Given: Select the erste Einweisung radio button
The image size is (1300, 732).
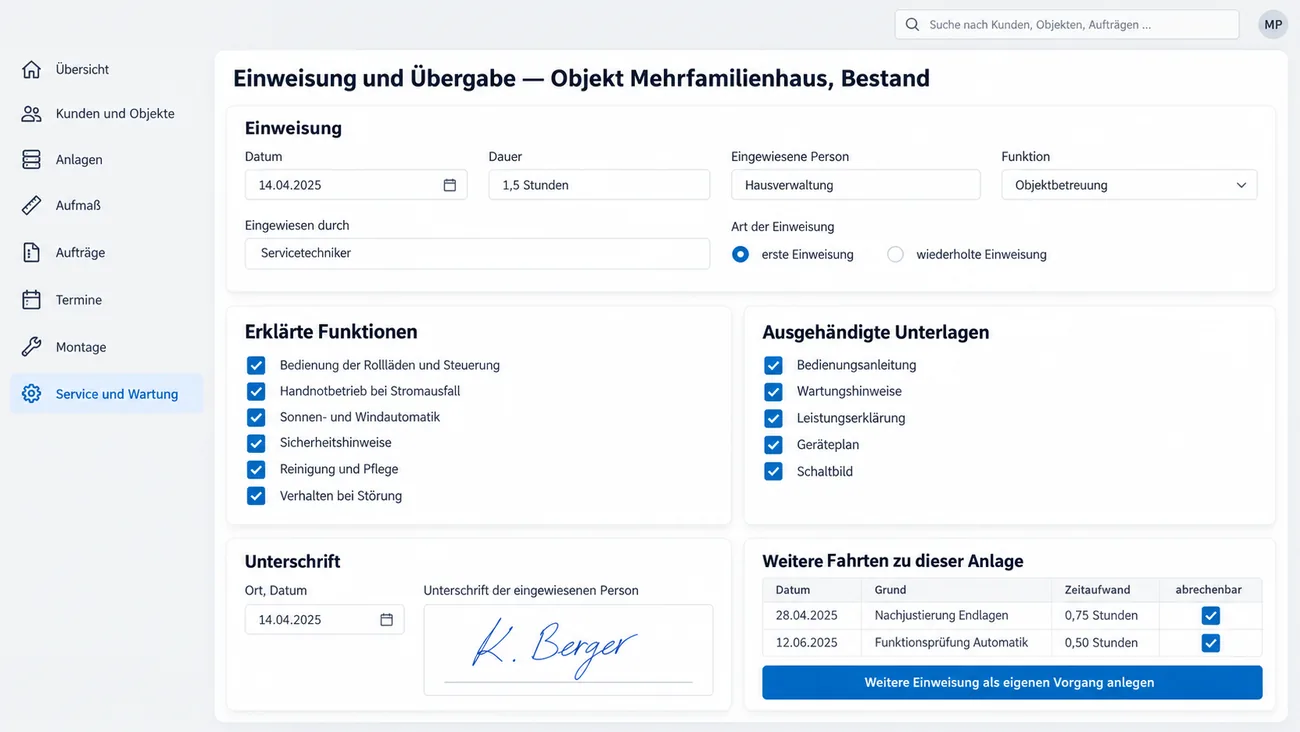Looking at the screenshot, I should pos(740,254).
